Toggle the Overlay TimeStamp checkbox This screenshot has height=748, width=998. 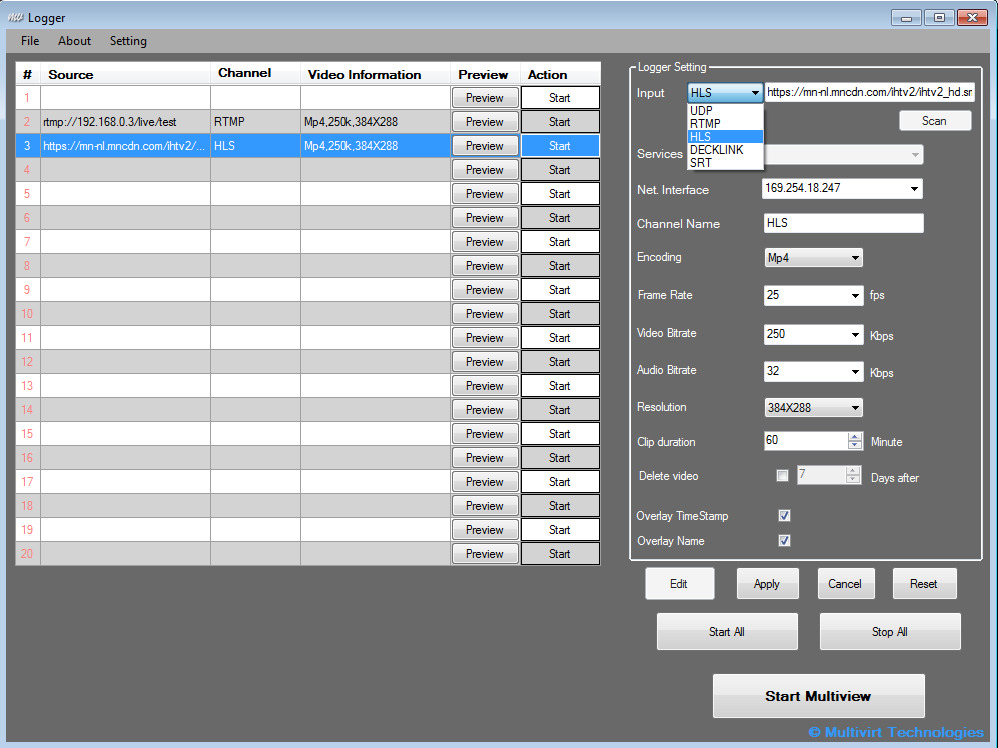[x=784, y=516]
